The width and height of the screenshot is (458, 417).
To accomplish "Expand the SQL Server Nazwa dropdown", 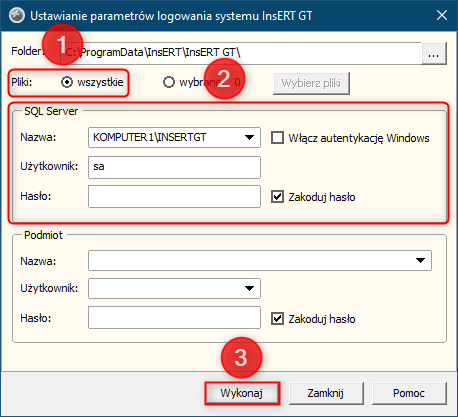I will pyautogui.click(x=249, y=137).
